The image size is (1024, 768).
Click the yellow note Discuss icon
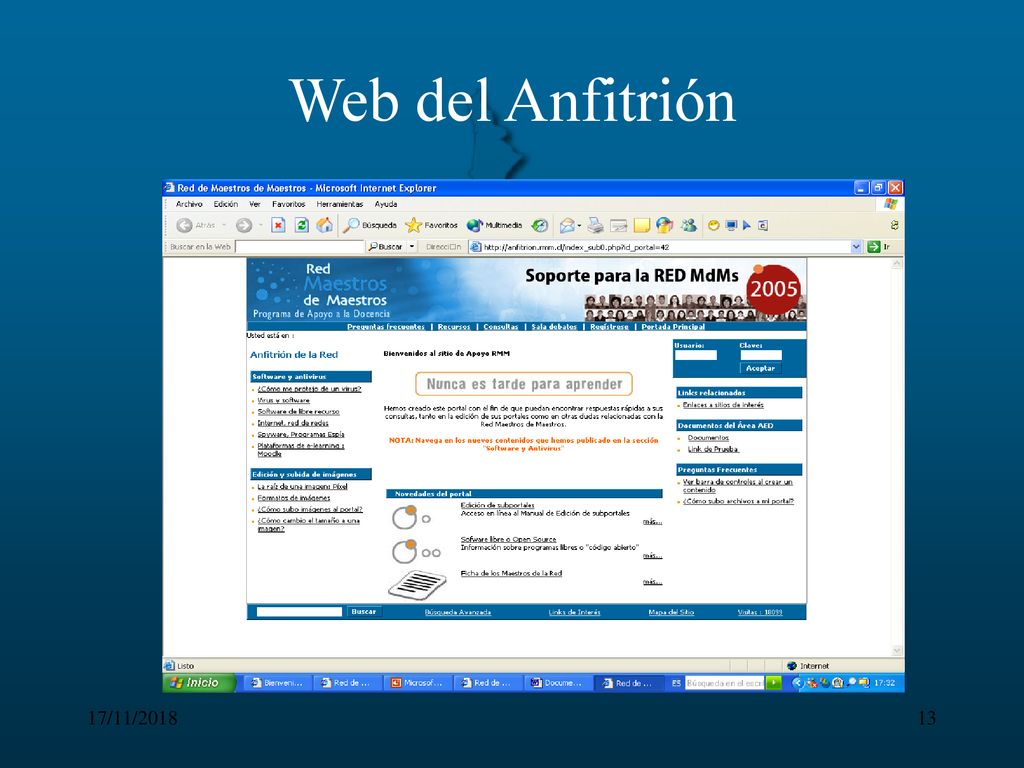tap(642, 225)
